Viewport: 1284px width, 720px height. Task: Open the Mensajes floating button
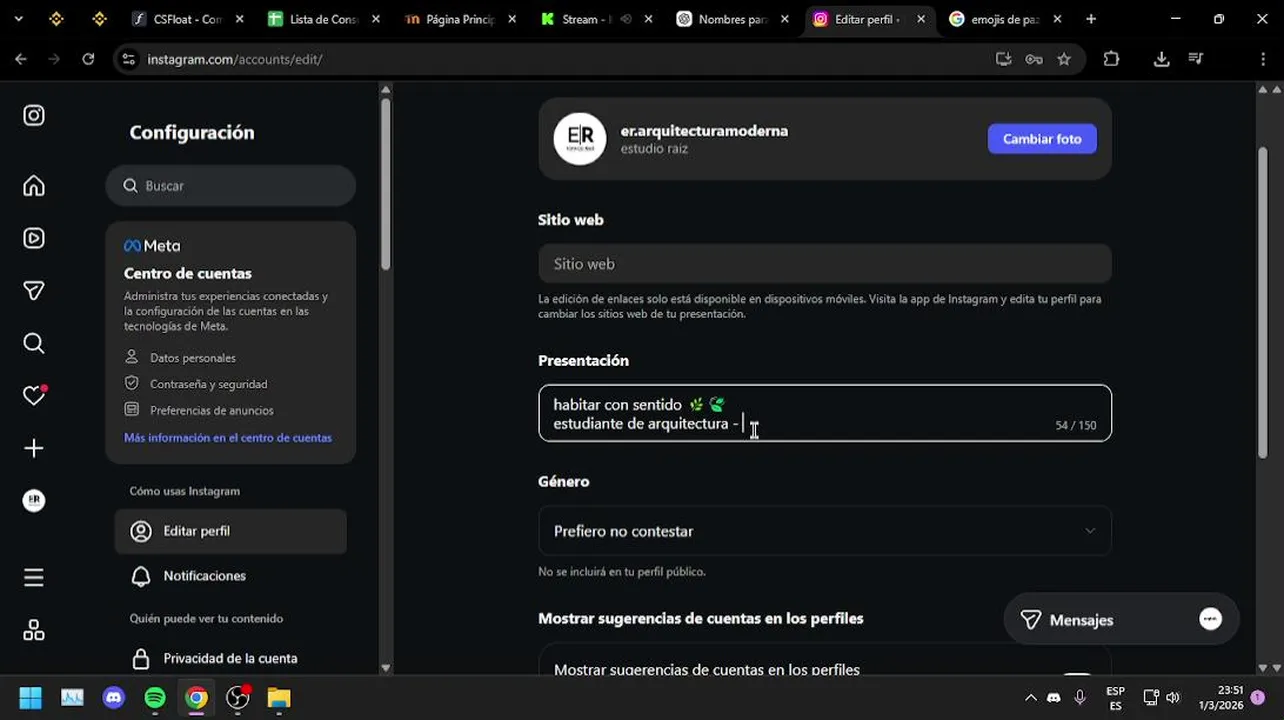(1121, 620)
